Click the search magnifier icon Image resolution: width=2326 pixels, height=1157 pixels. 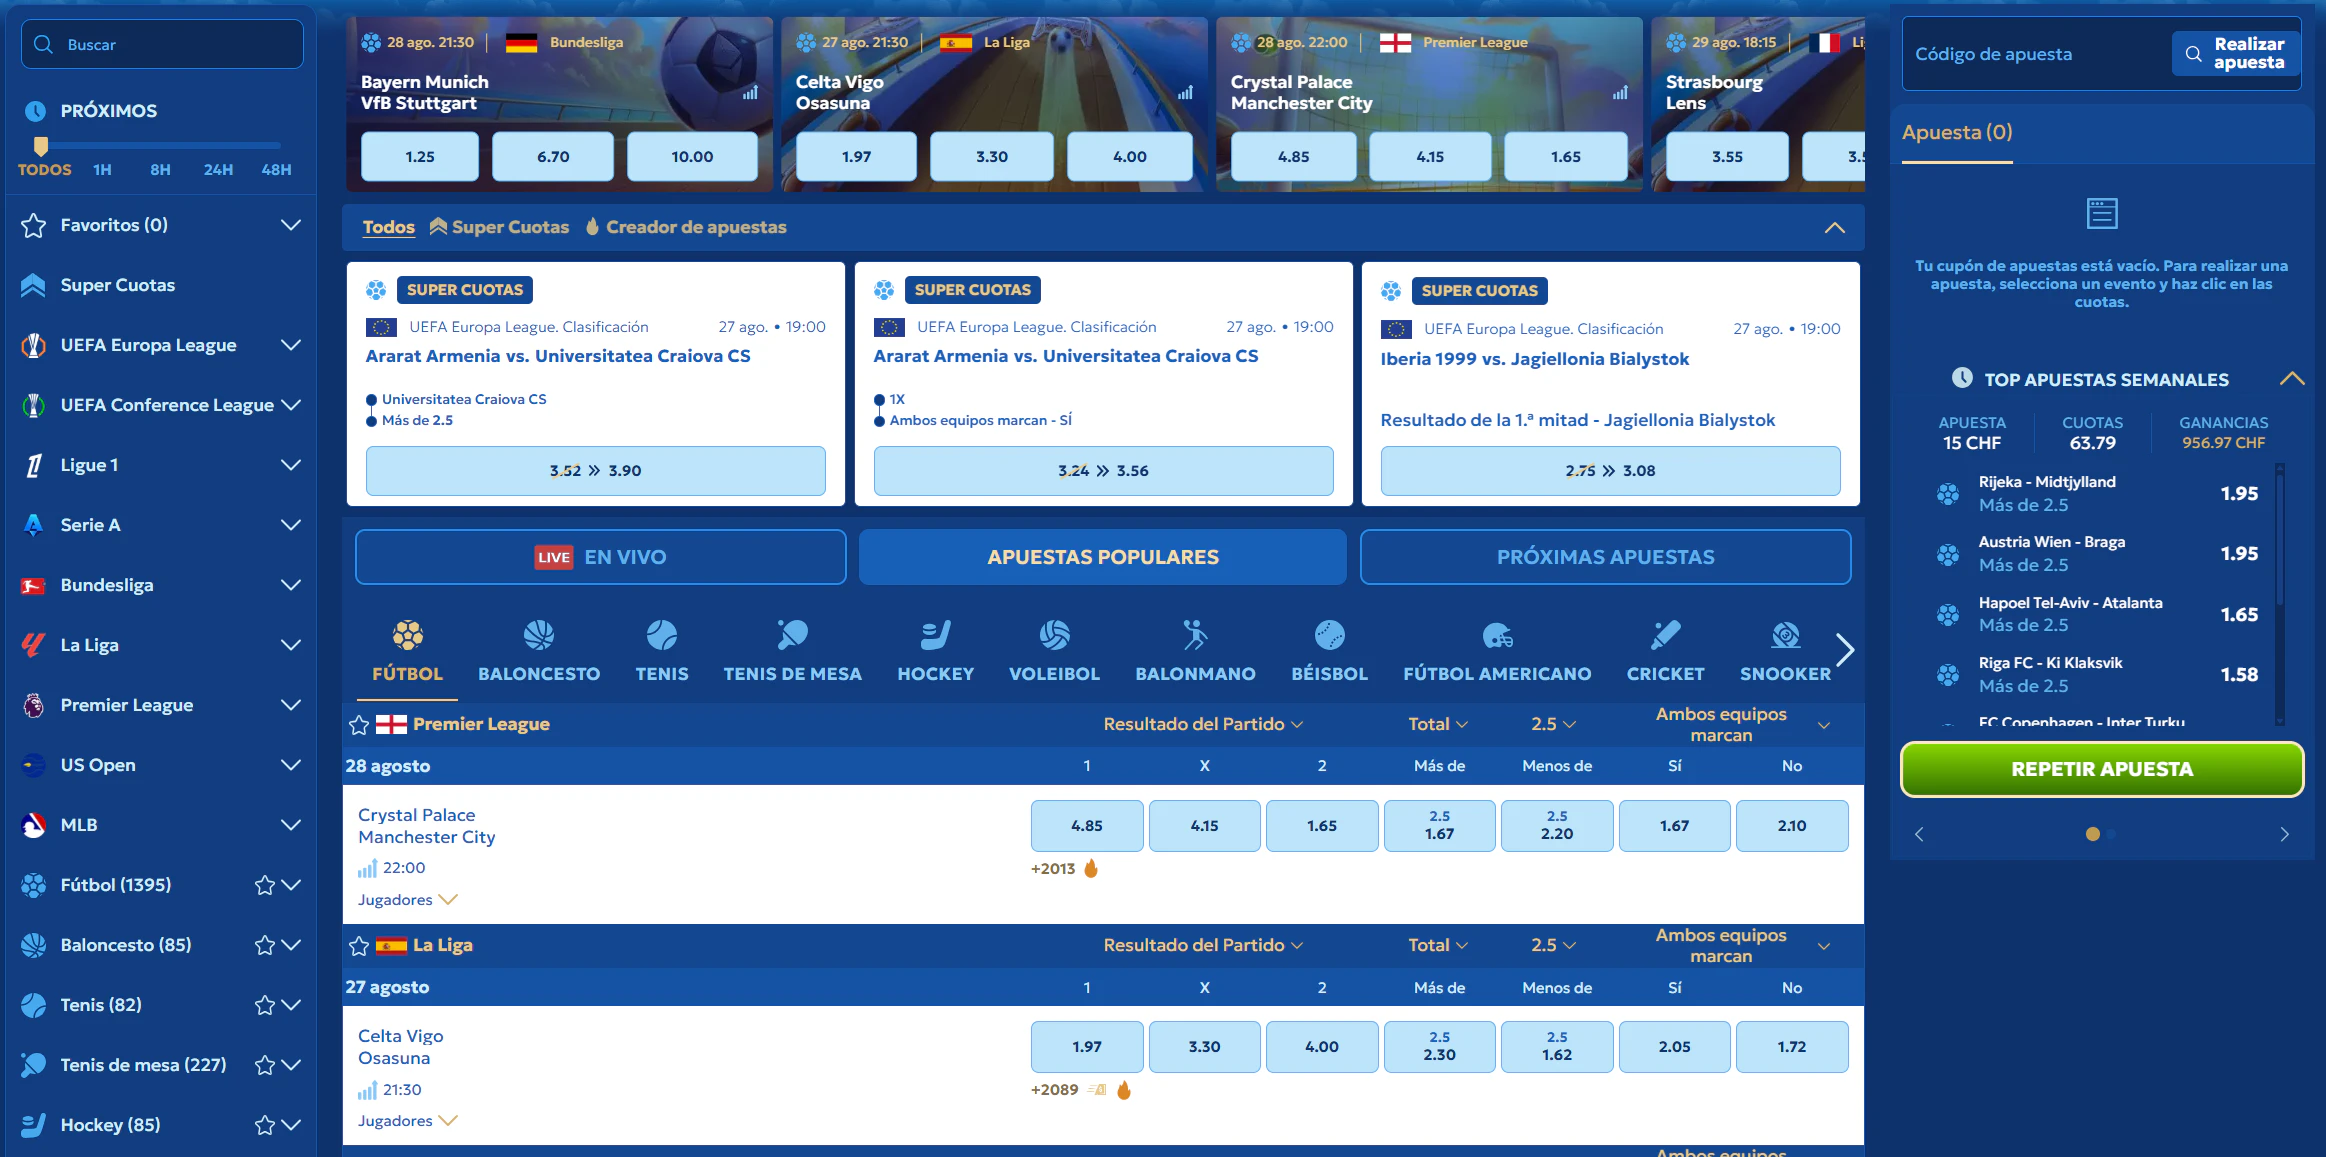pos(43,44)
